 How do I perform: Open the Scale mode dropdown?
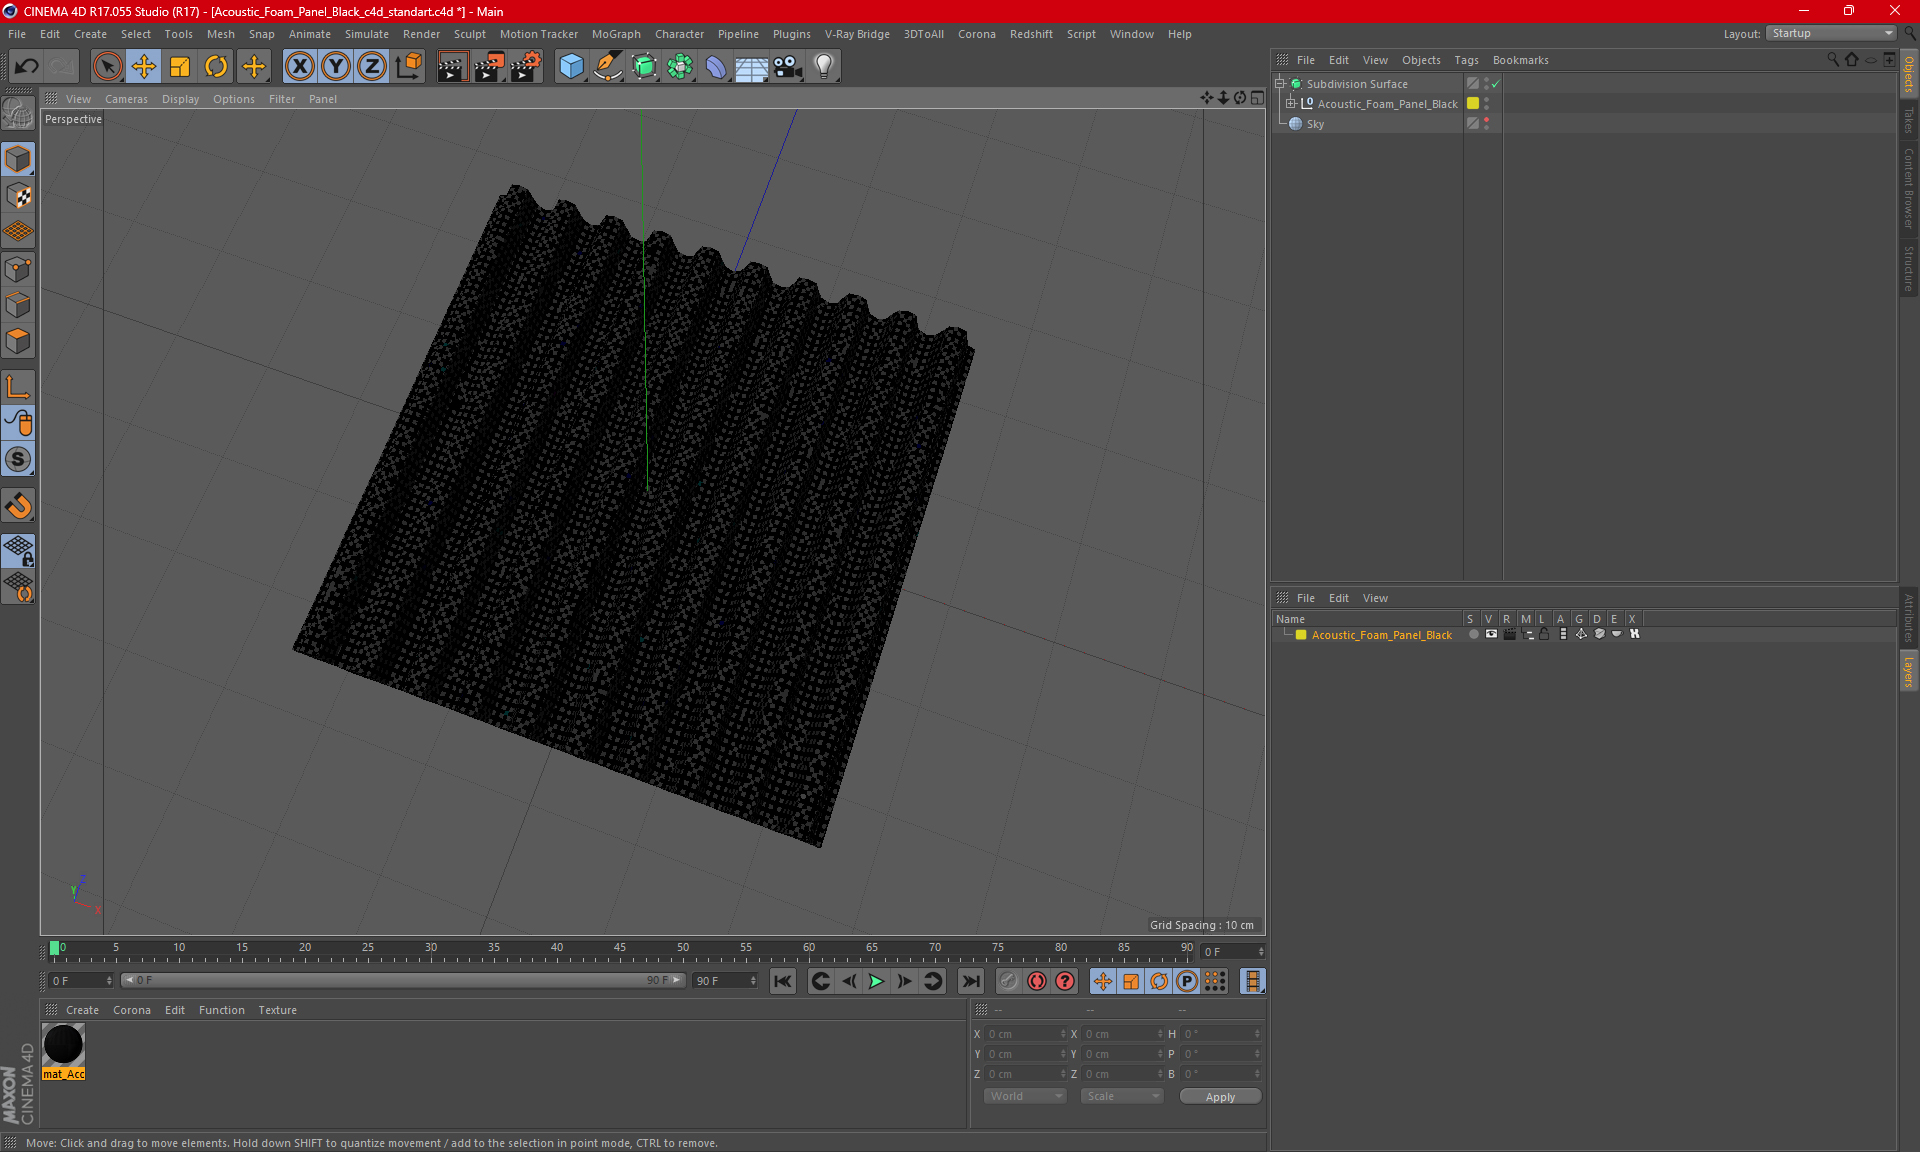pos(1122,1096)
